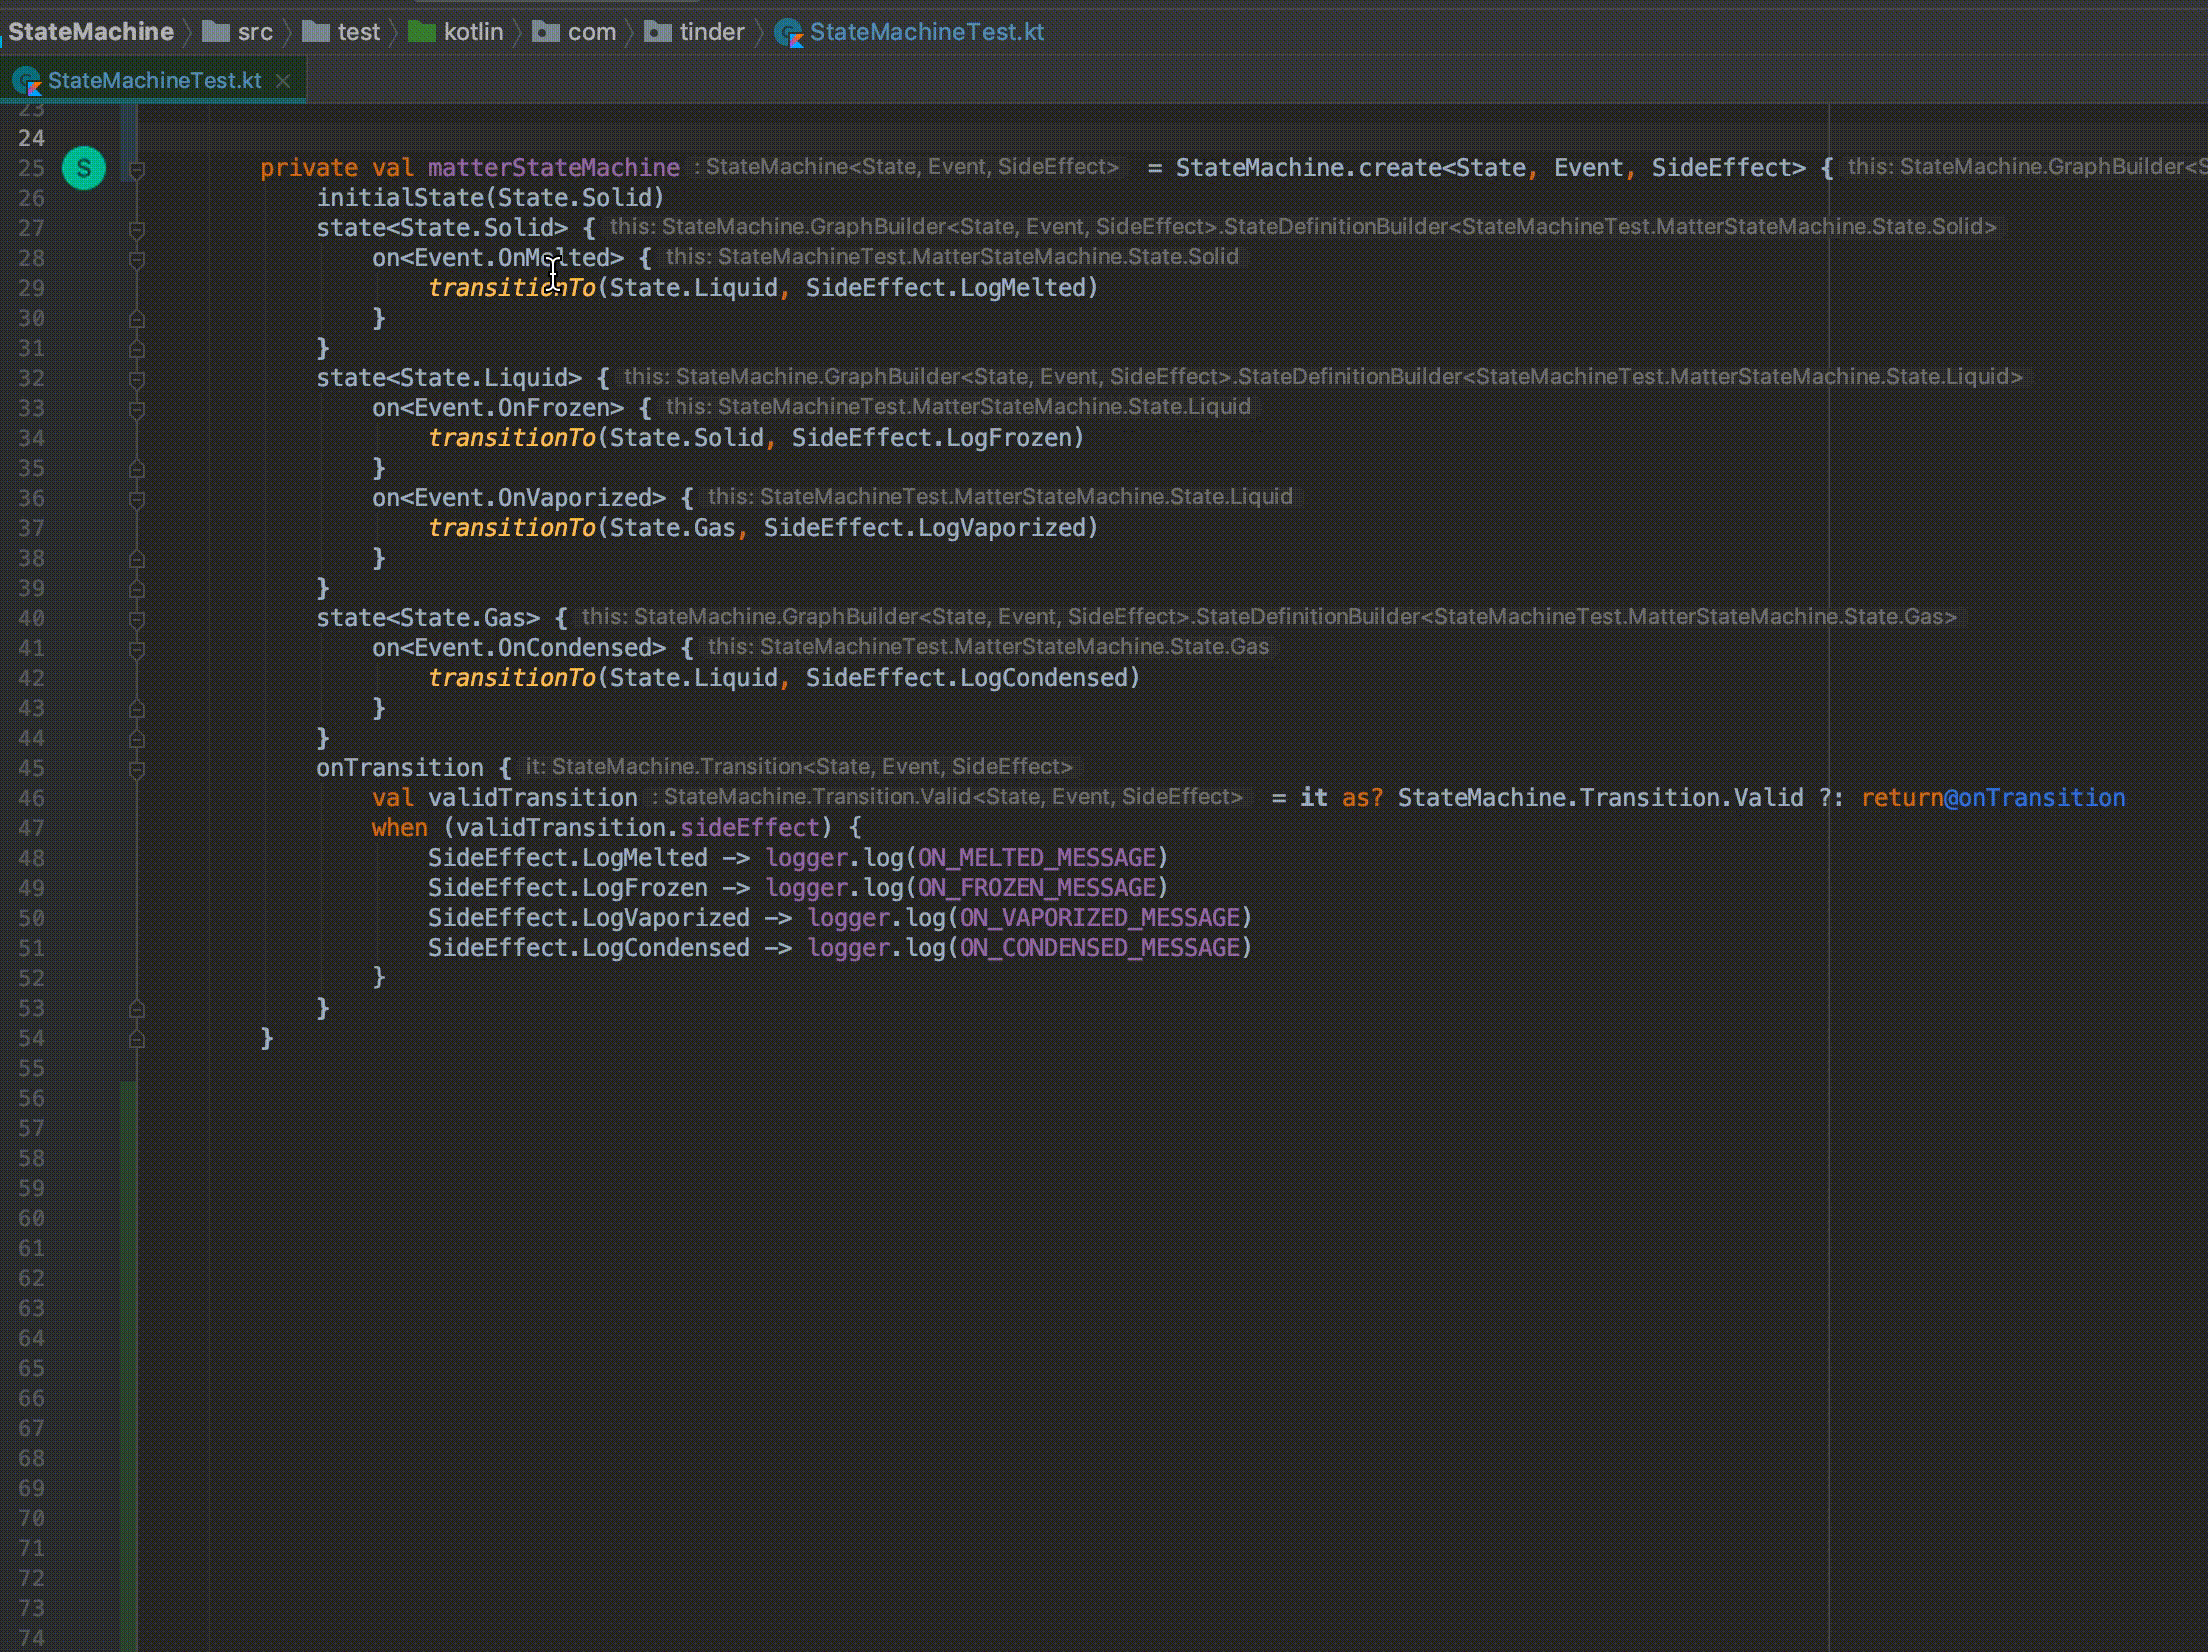
Task: Select the StateMachineTest.kt editor tab
Action: (x=154, y=81)
